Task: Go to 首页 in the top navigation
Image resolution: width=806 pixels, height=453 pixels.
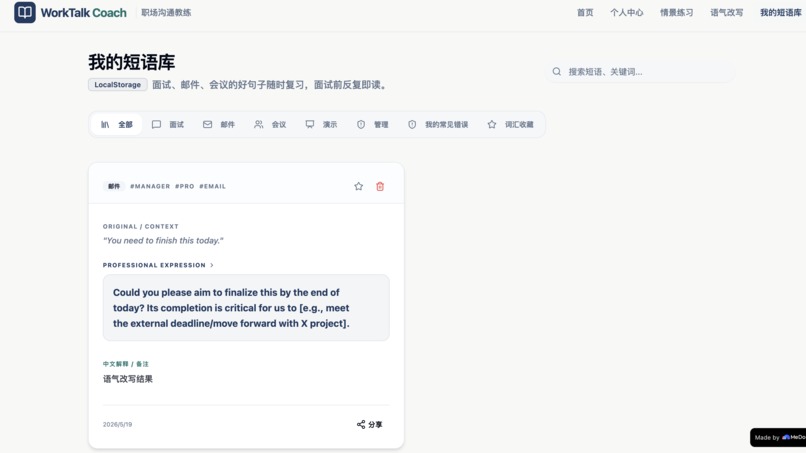Action: [585, 13]
